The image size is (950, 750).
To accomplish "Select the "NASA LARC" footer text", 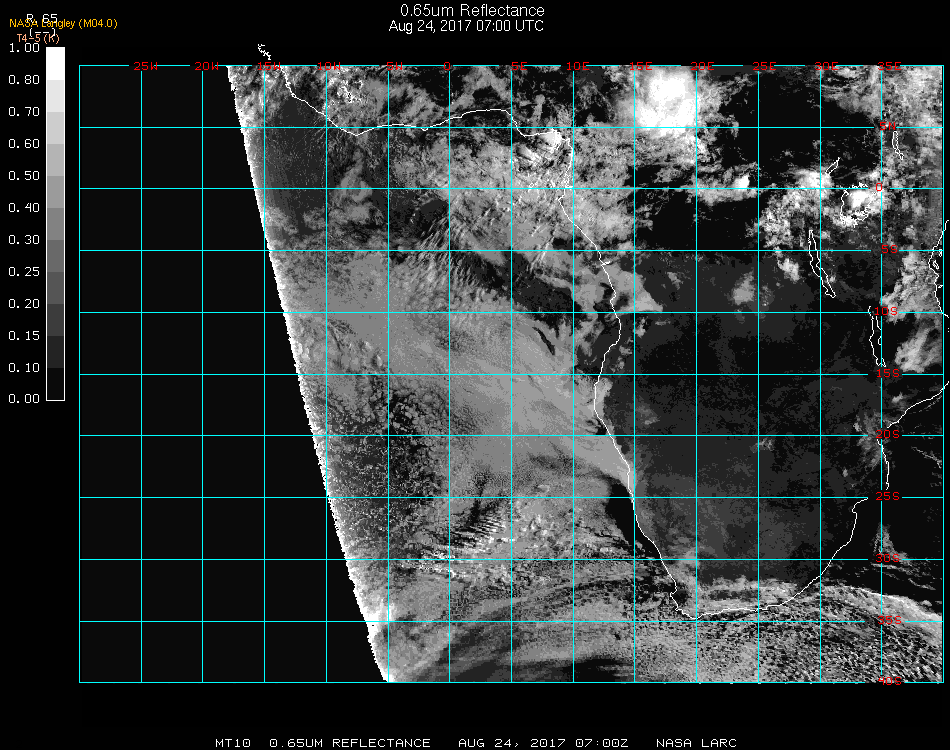I will (x=696, y=743).
